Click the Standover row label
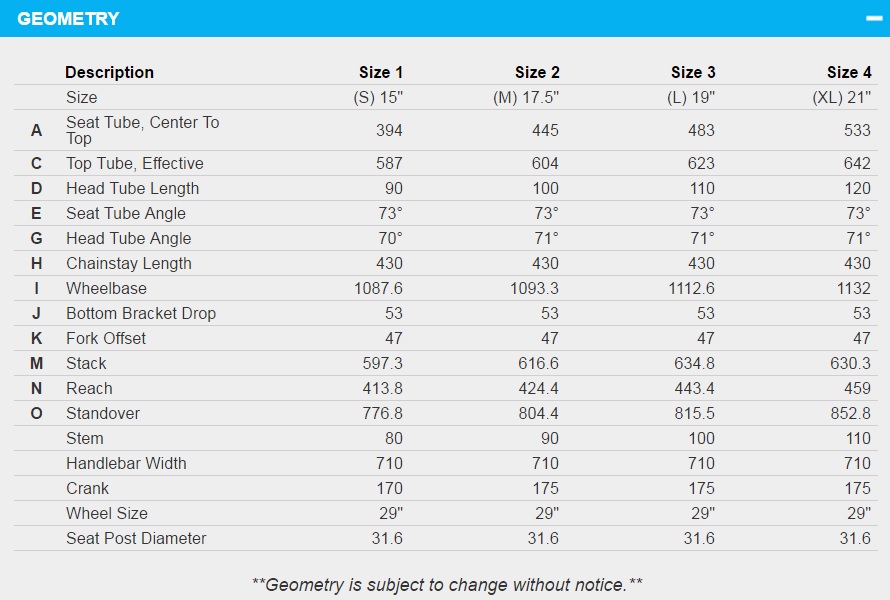This screenshot has width=890, height=600. coord(103,413)
